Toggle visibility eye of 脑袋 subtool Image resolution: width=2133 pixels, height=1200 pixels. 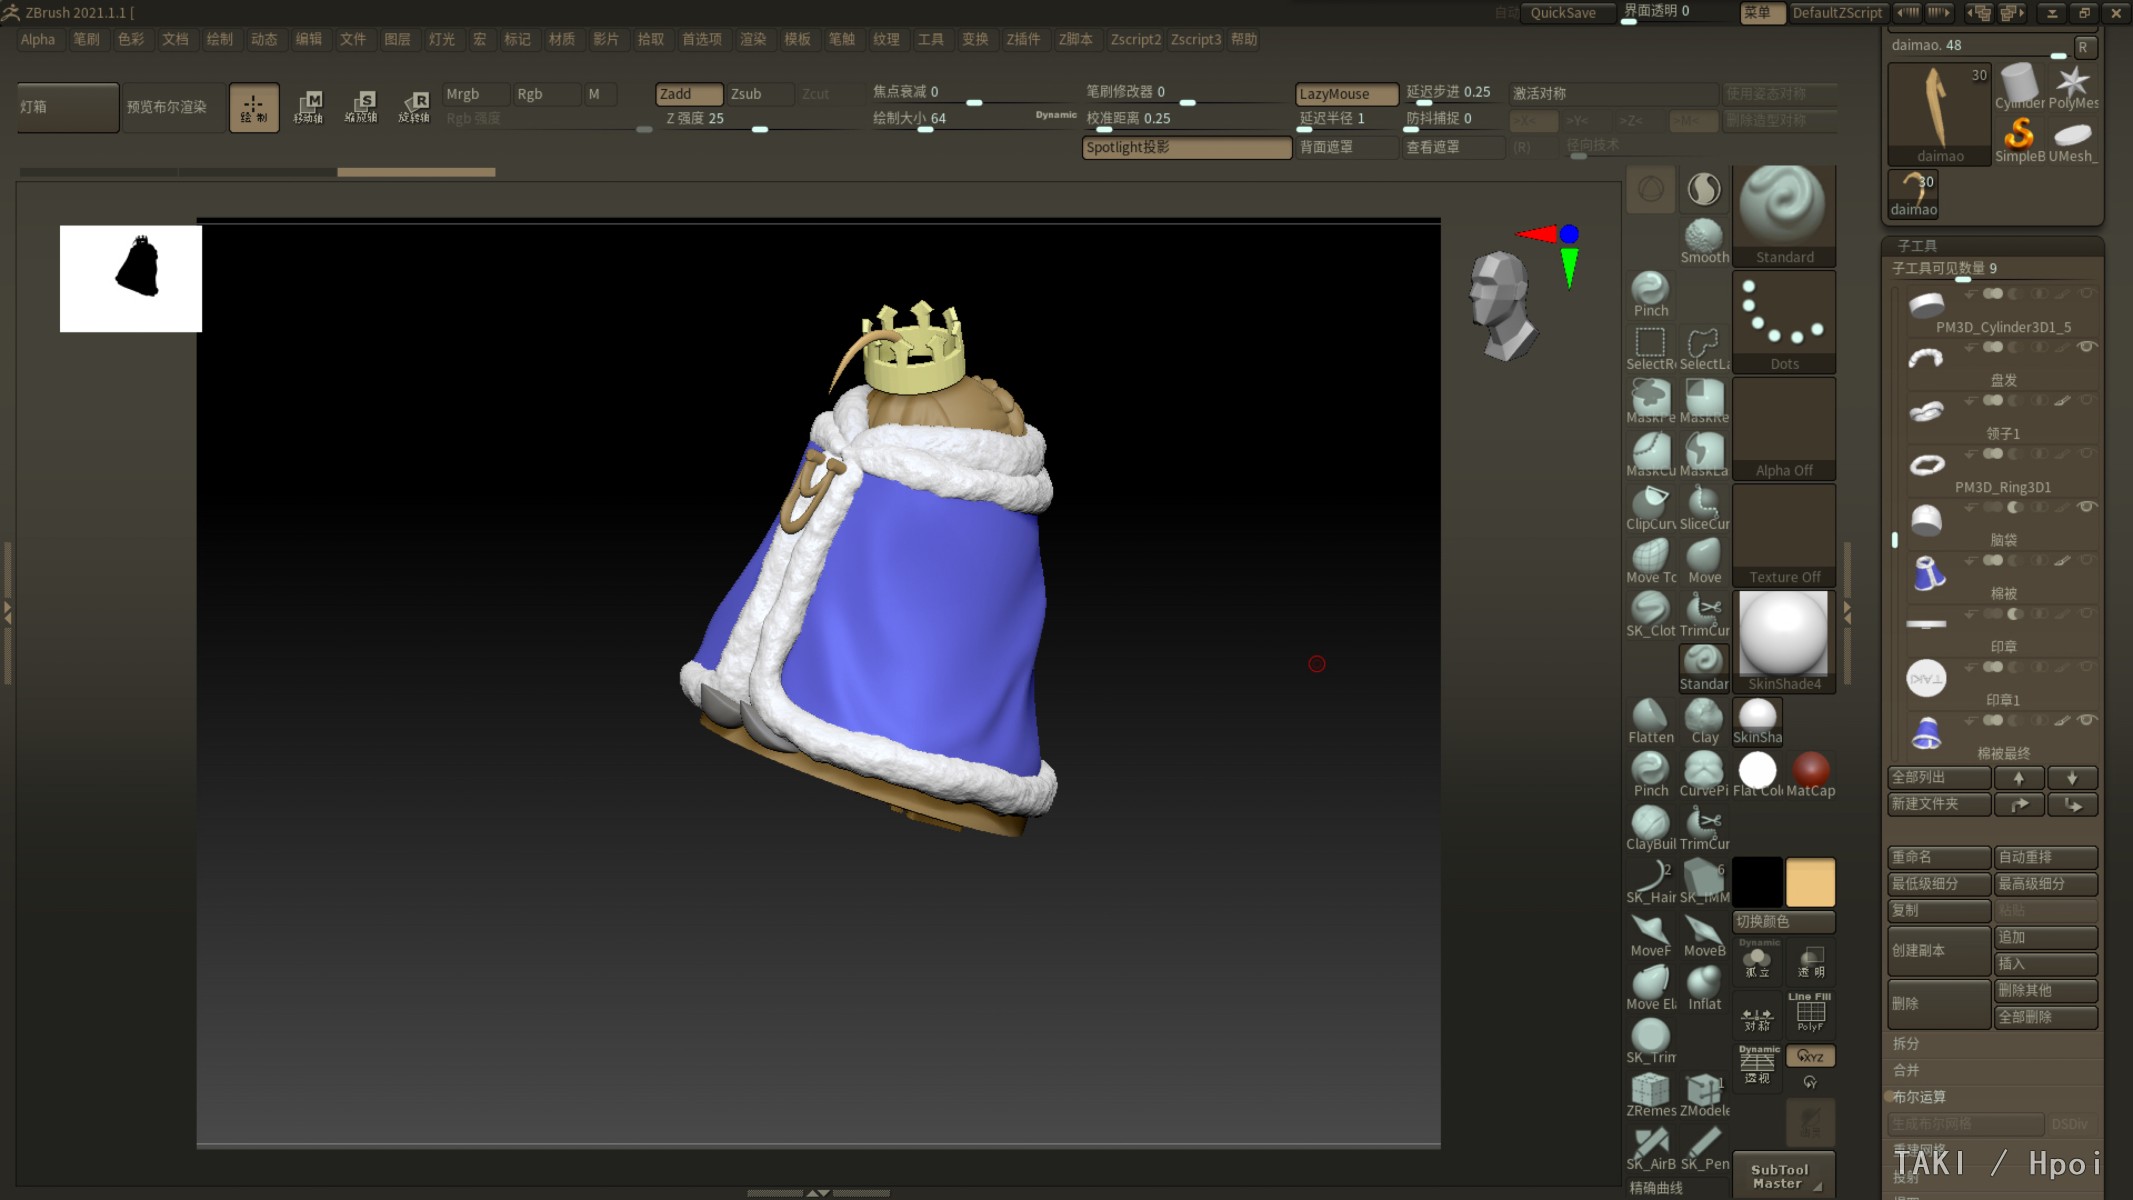point(2086,507)
